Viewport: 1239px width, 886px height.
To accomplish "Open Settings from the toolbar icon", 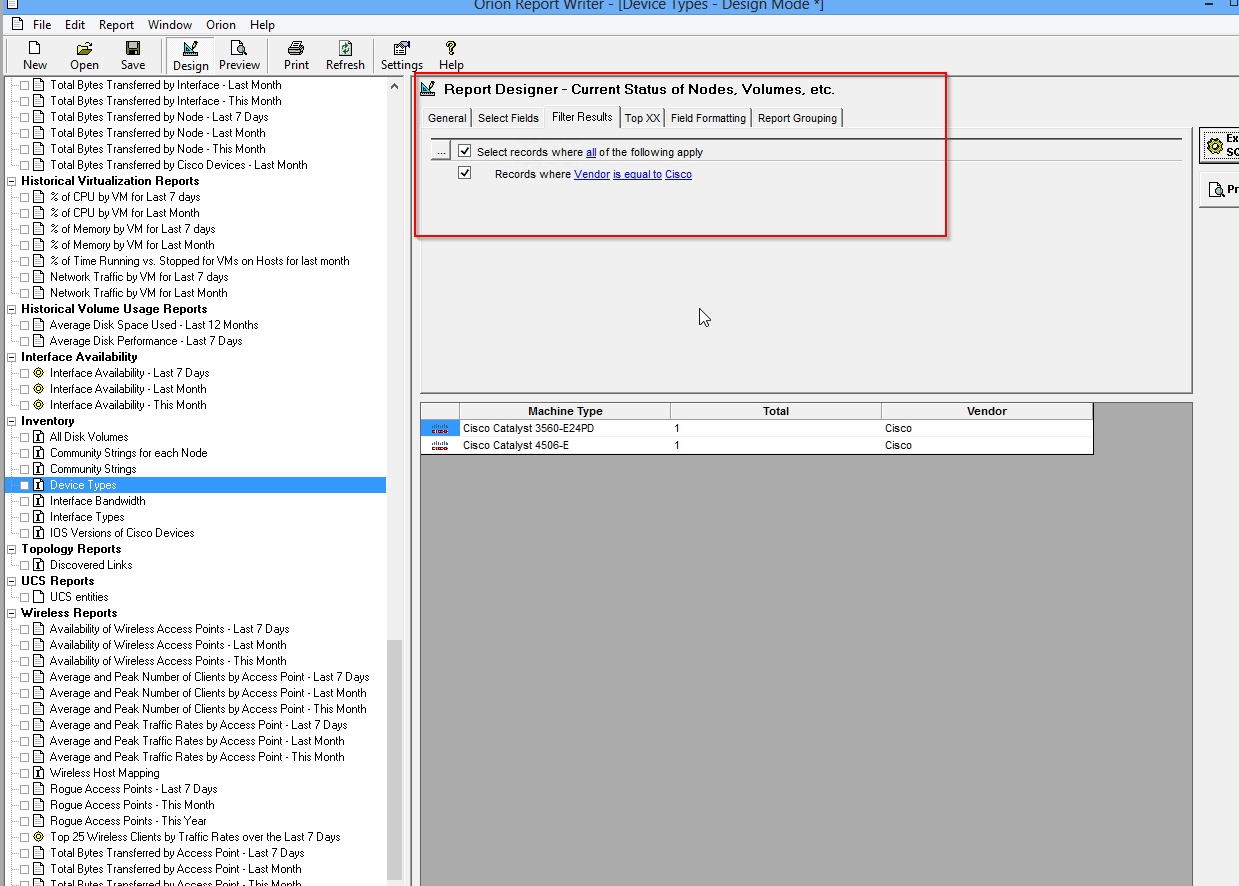I will (x=401, y=48).
